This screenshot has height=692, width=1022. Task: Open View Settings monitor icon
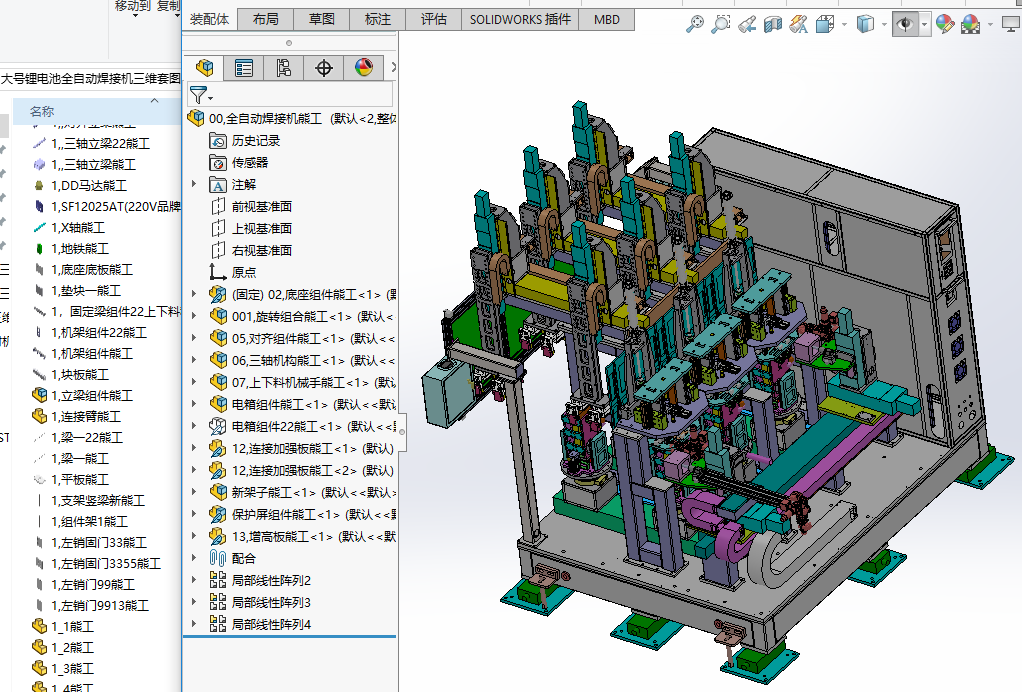tap(1012, 25)
